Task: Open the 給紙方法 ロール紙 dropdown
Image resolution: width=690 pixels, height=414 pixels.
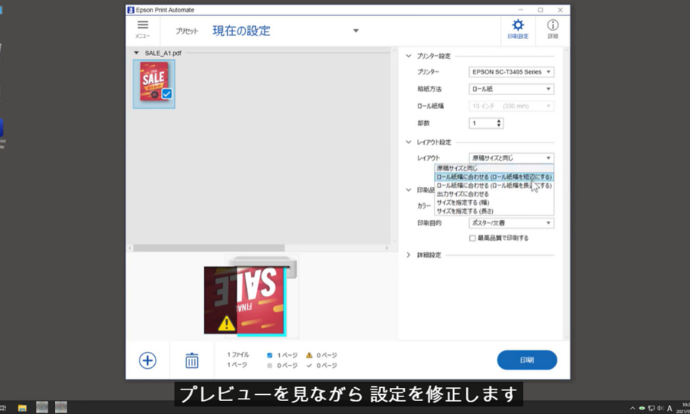Action: pos(511,89)
